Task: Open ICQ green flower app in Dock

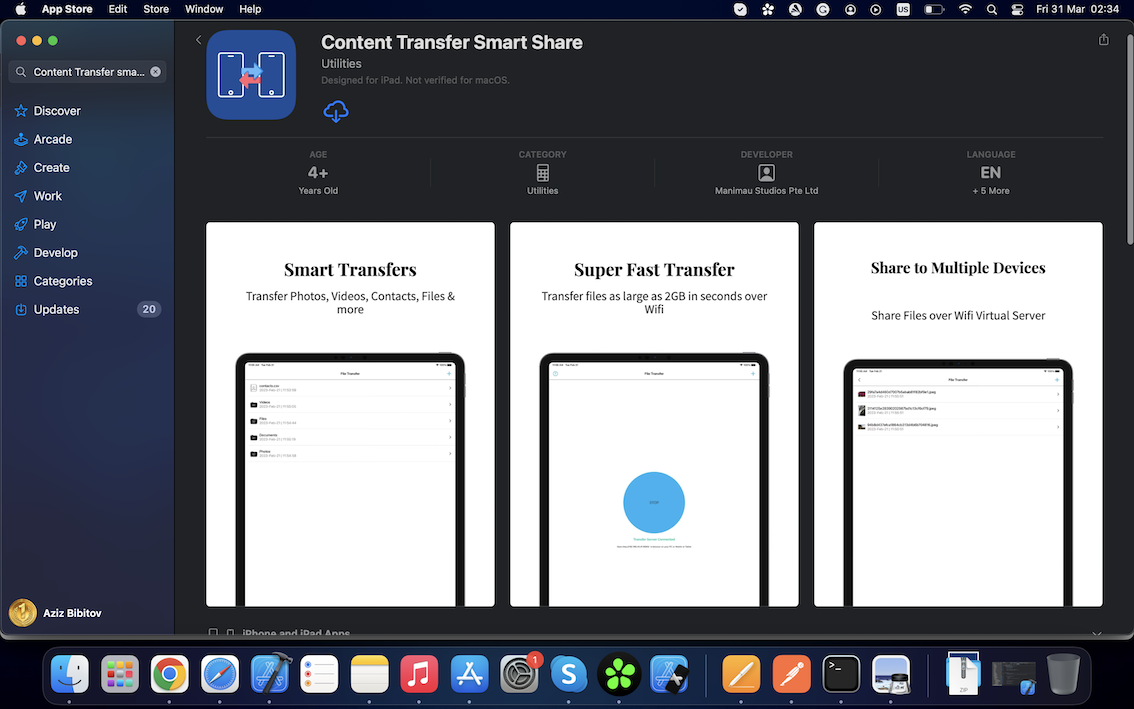Action: (619, 674)
